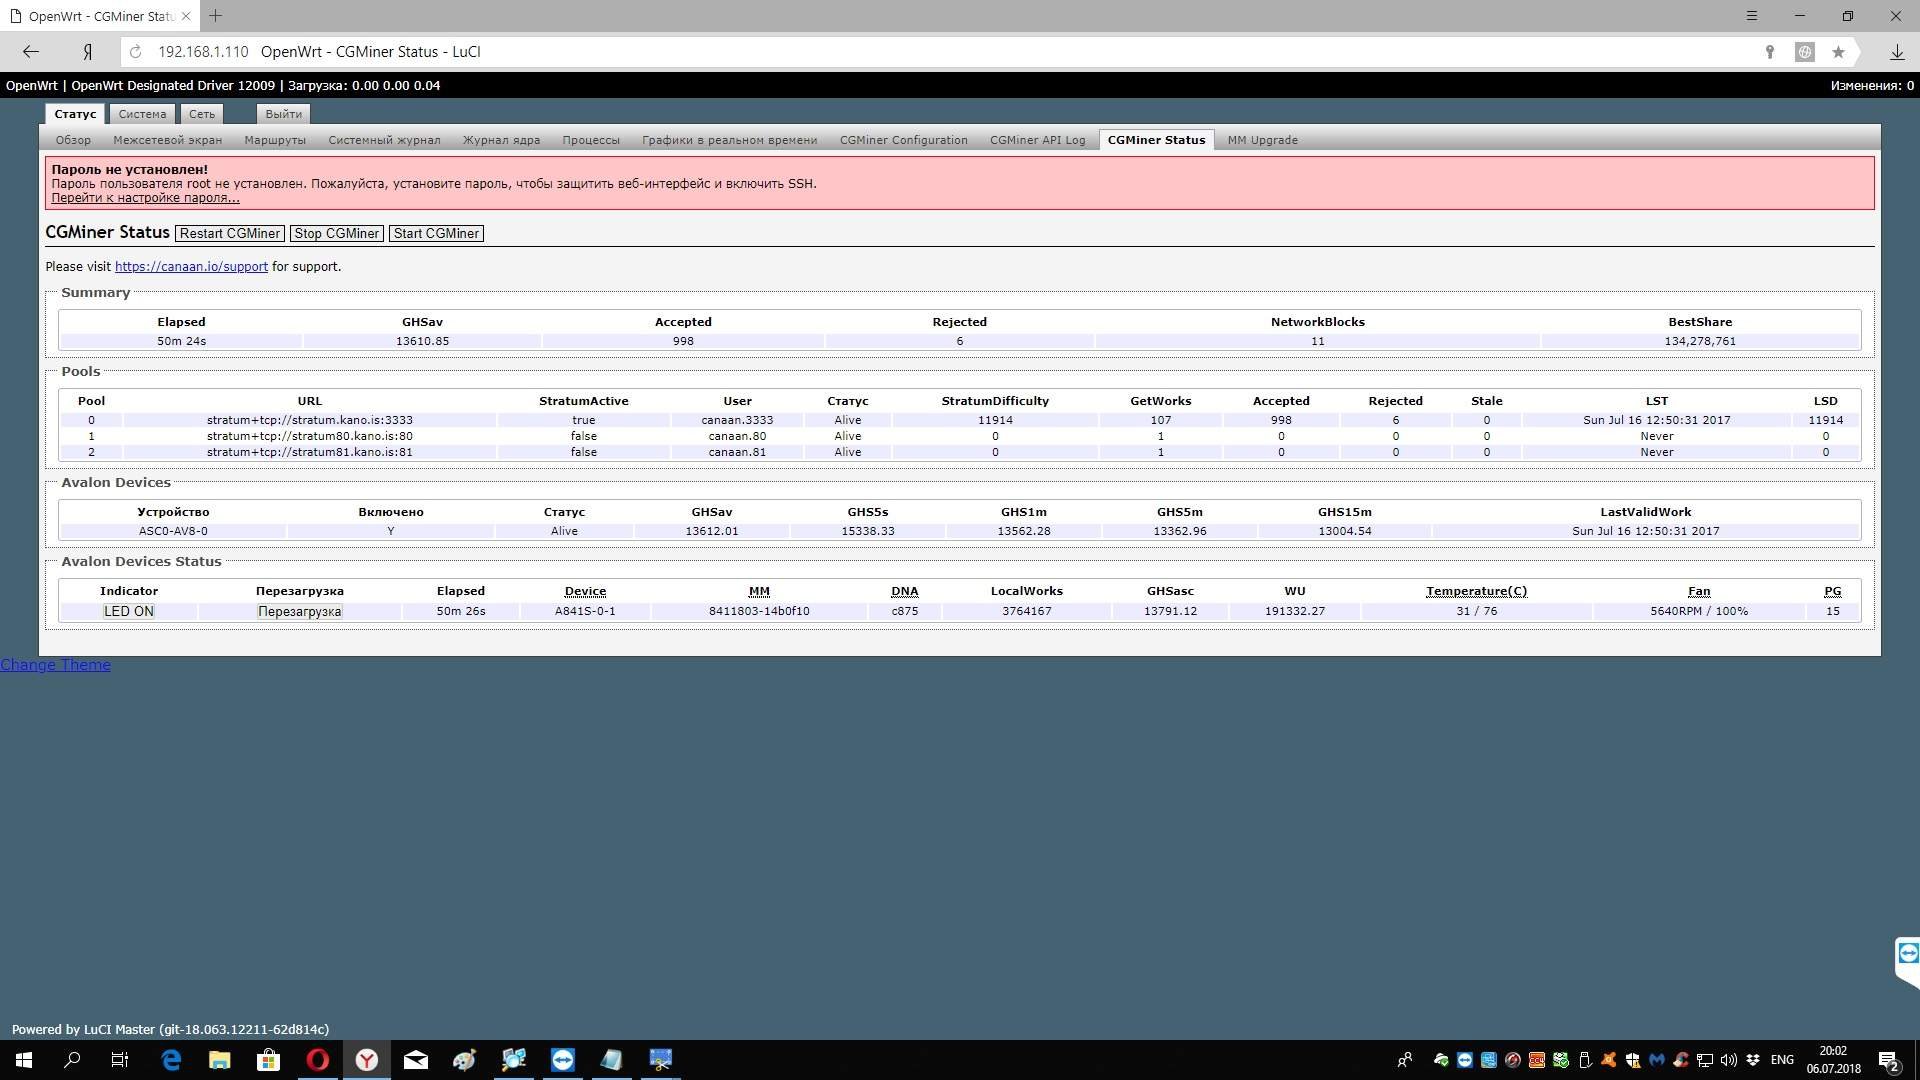Image resolution: width=1920 pixels, height=1080 pixels.
Task: Open the CGMiner Configuration subtab
Action: (903, 140)
